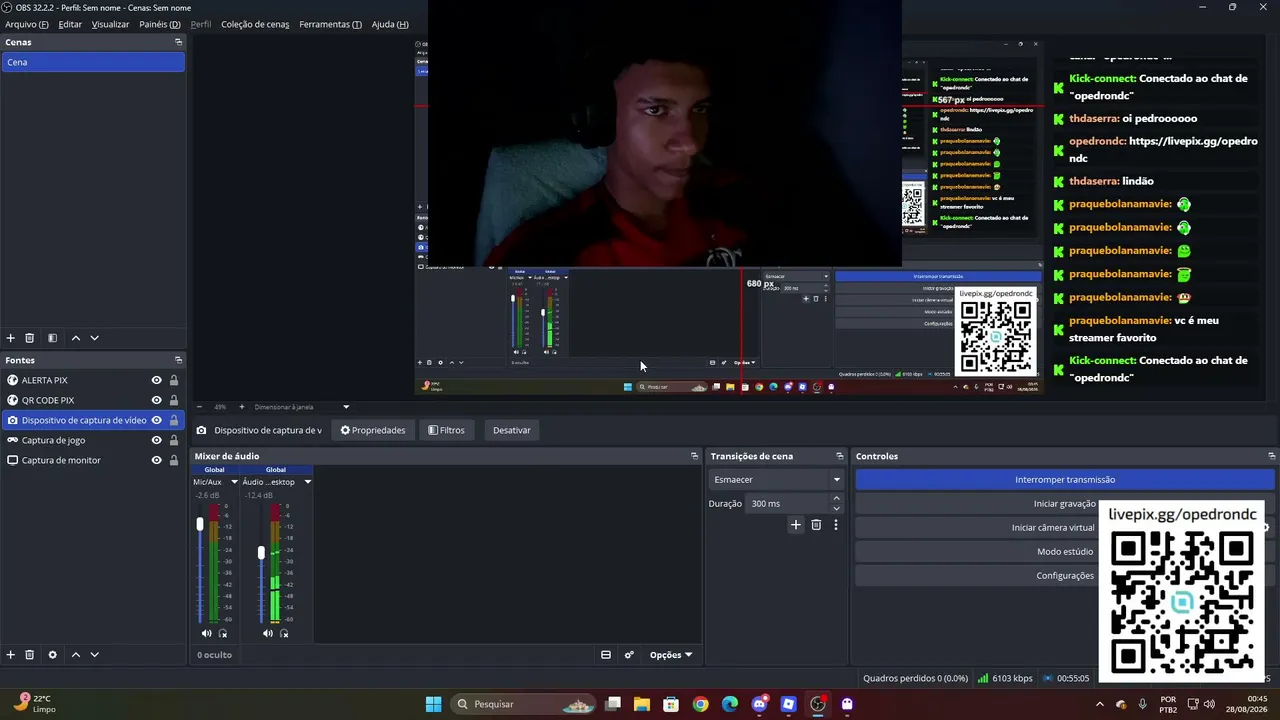This screenshot has width=1280, height=720.
Task: Open the Painéis menu
Action: tap(160, 24)
